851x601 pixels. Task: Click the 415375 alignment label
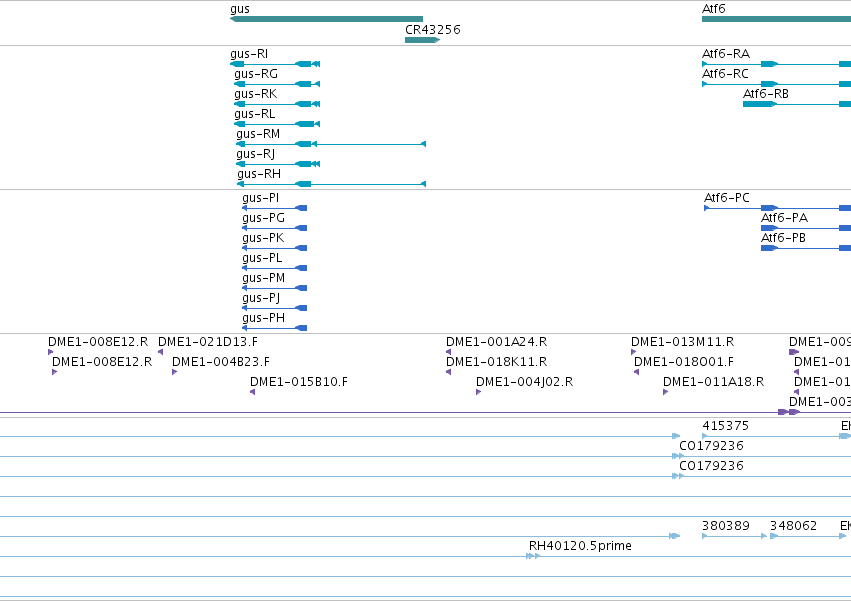tap(725, 426)
